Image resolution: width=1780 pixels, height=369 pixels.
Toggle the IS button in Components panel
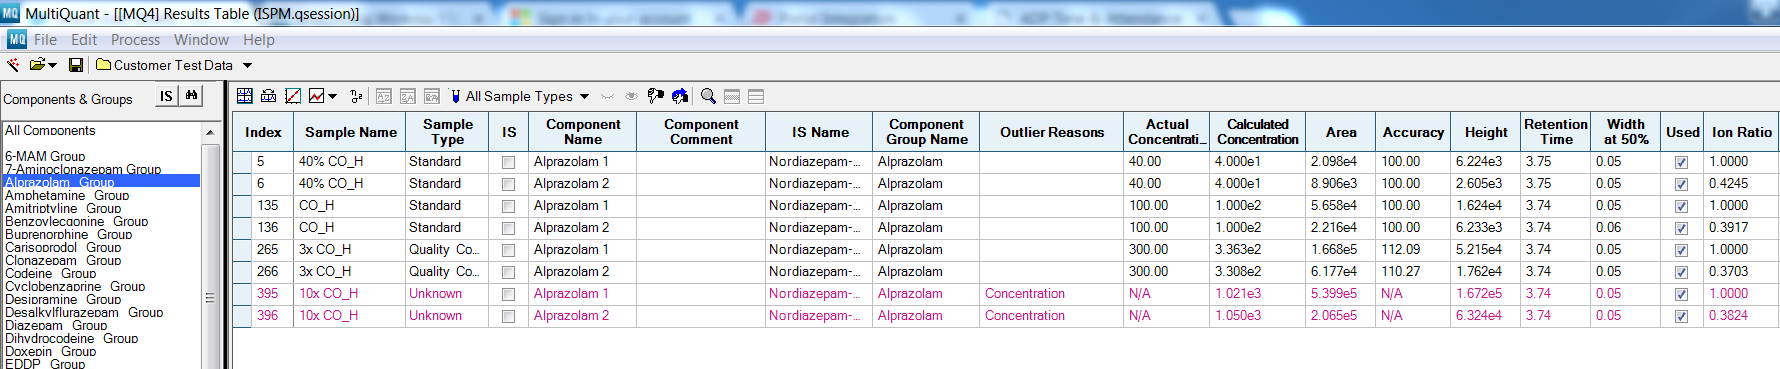166,96
